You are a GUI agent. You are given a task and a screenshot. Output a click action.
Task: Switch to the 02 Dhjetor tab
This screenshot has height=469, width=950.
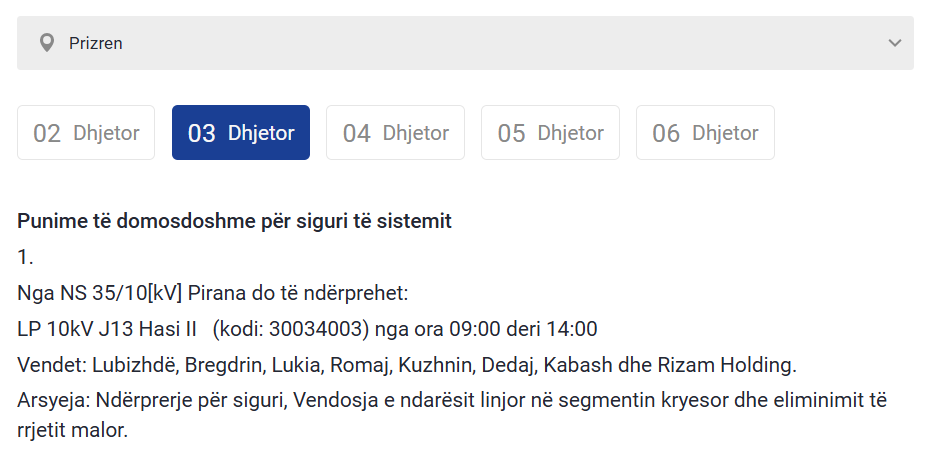pos(86,133)
